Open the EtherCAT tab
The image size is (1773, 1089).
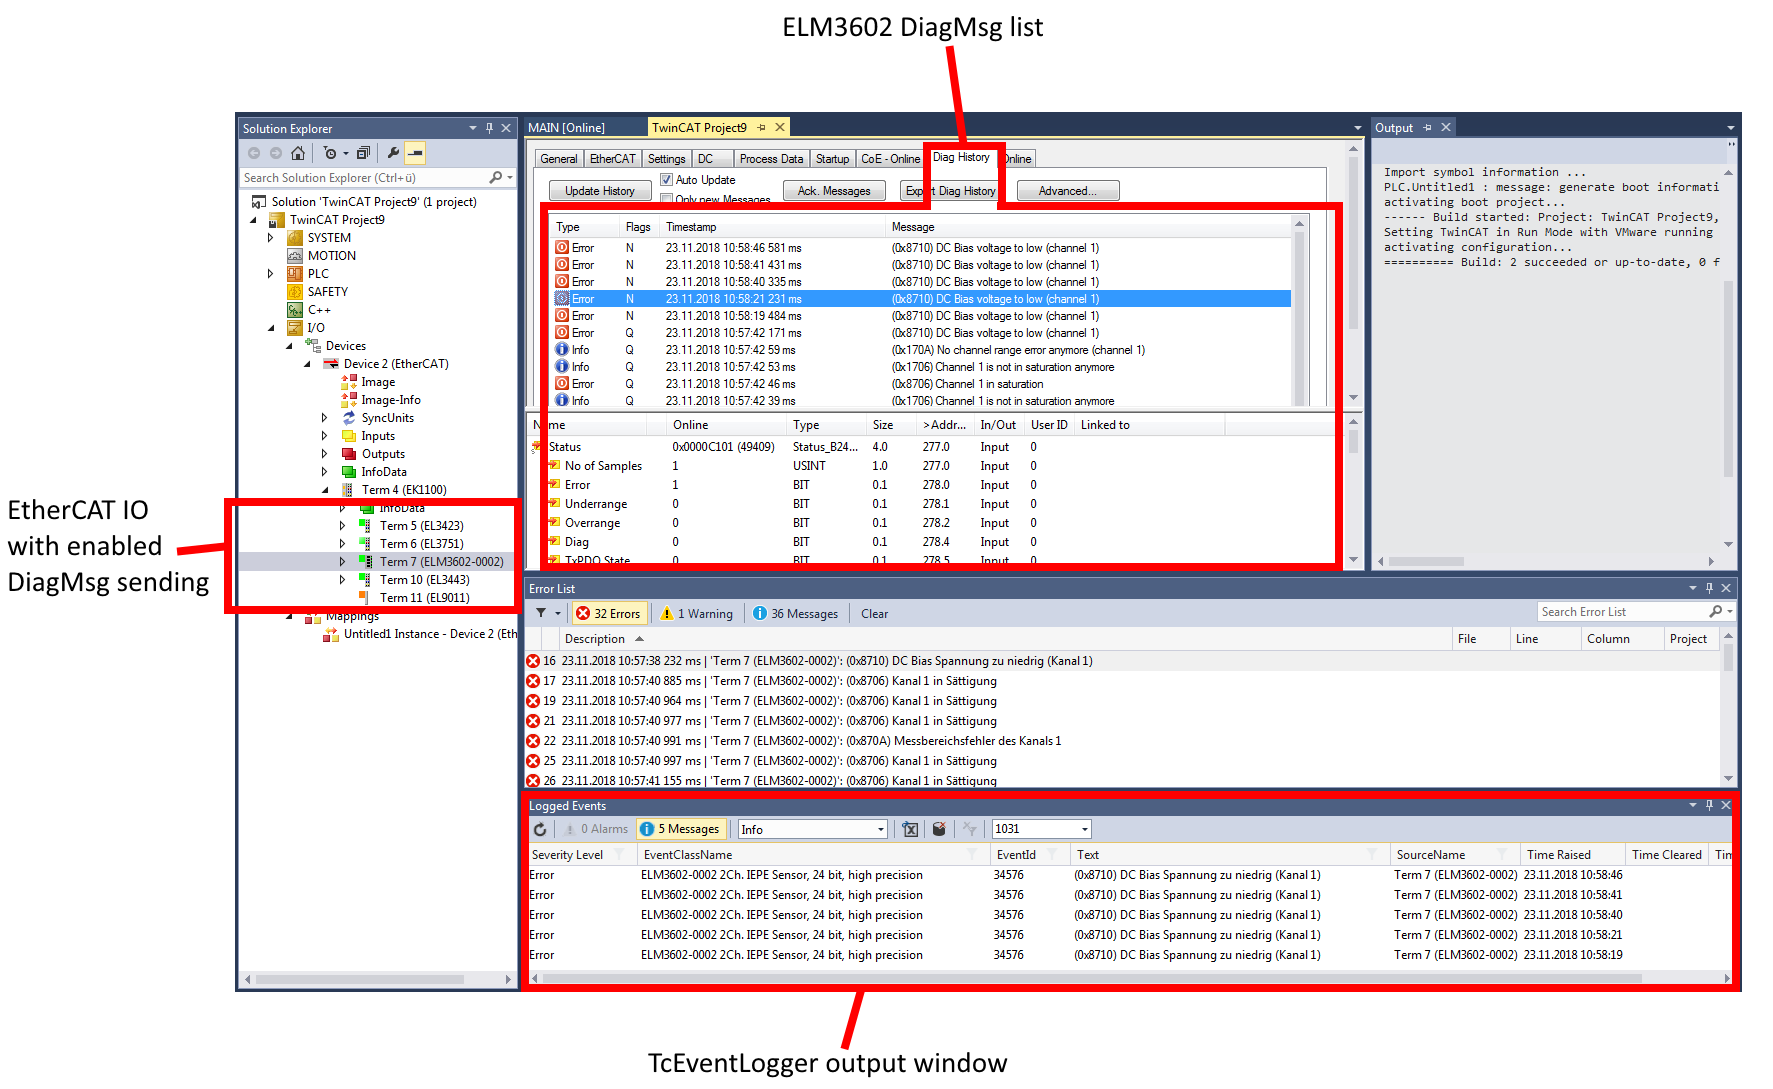(612, 159)
